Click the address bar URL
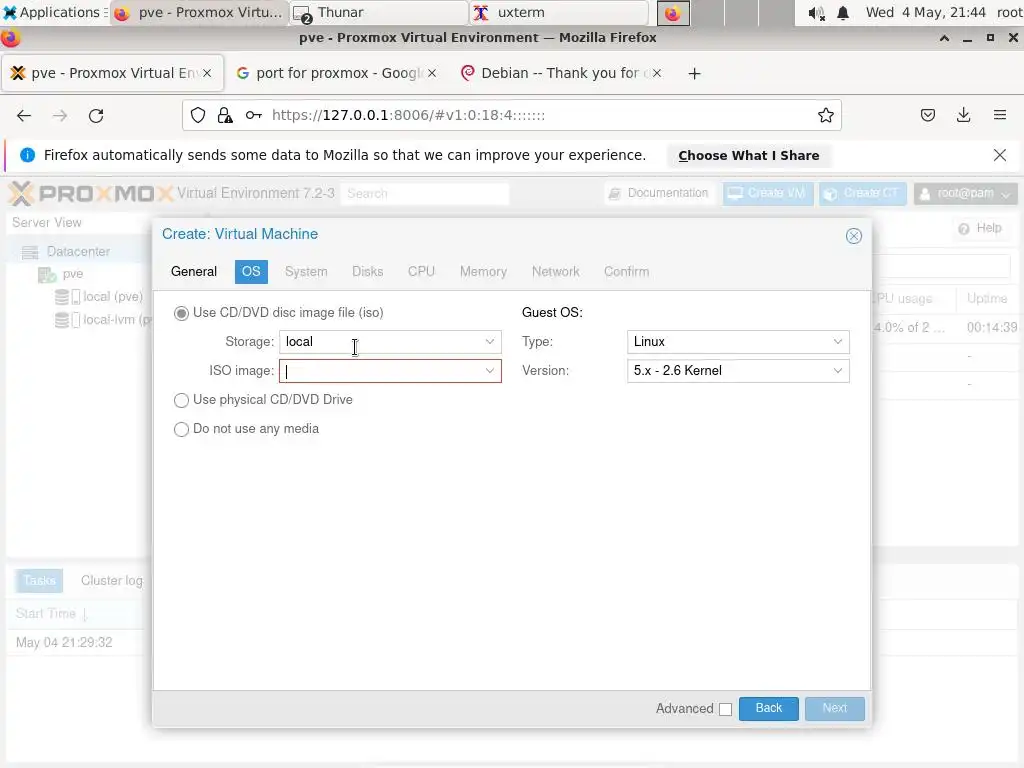This screenshot has width=1024, height=768. pos(408,116)
